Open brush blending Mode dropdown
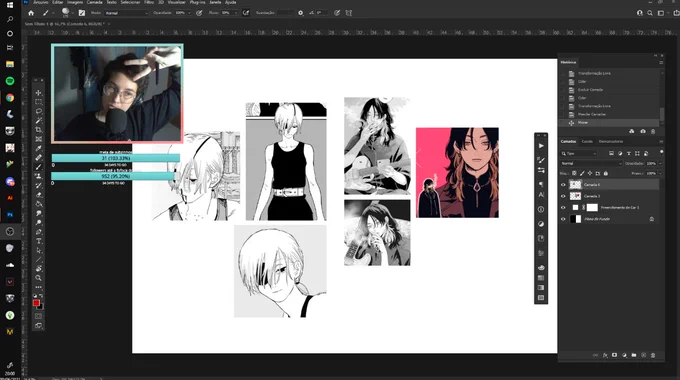680x380 pixels. click(x=126, y=13)
